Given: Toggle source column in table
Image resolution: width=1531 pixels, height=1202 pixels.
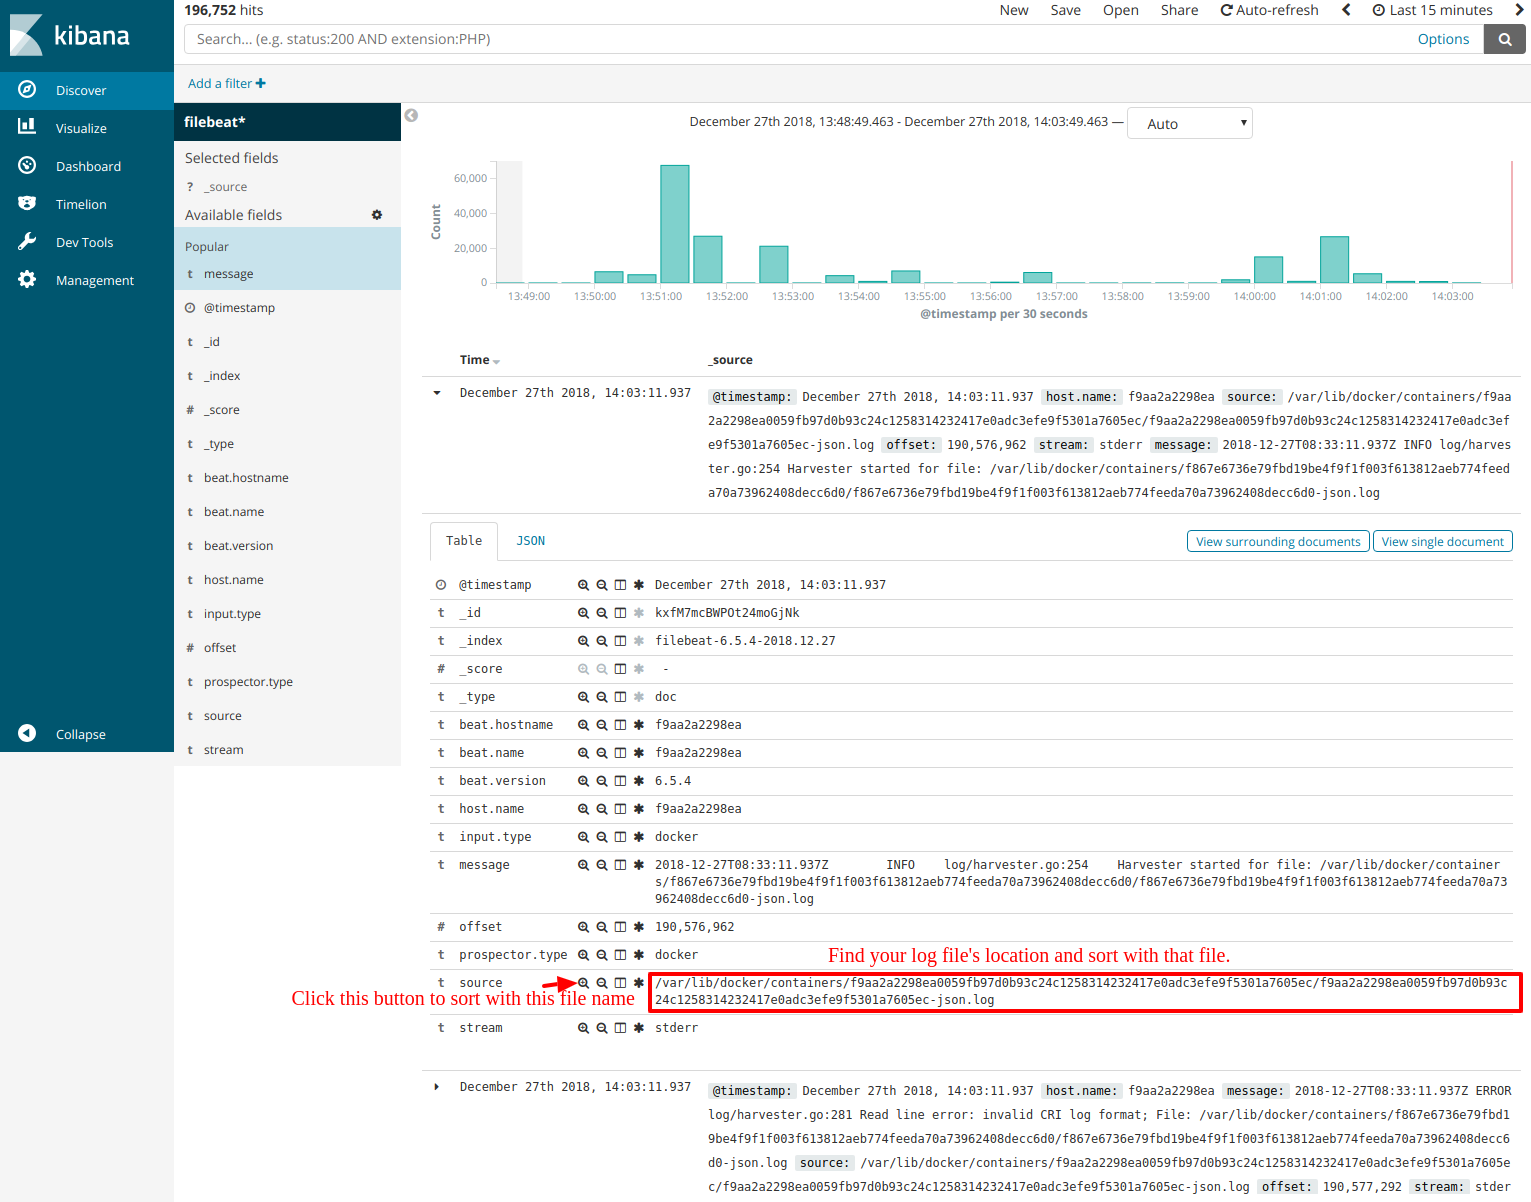Looking at the screenshot, I should tap(620, 983).
